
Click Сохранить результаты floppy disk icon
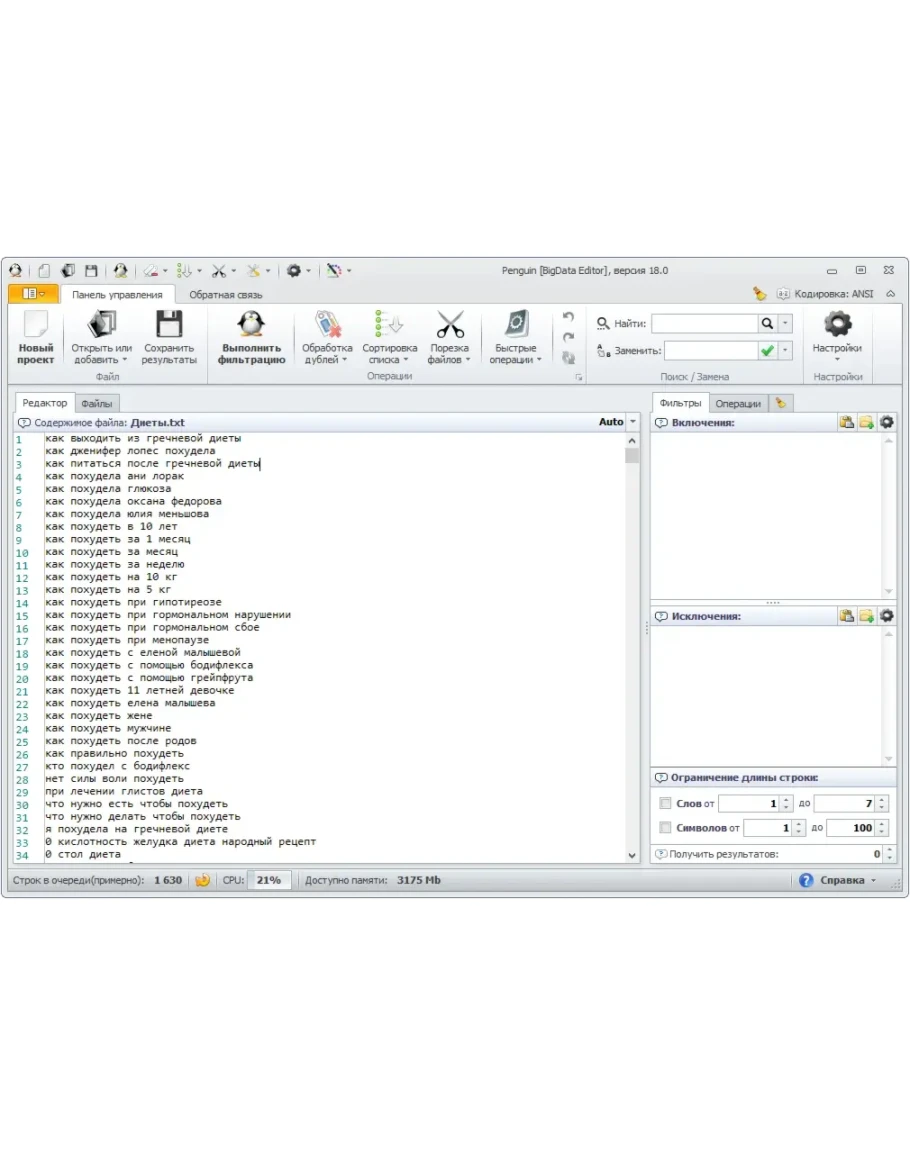pyautogui.click(x=169, y=326)
